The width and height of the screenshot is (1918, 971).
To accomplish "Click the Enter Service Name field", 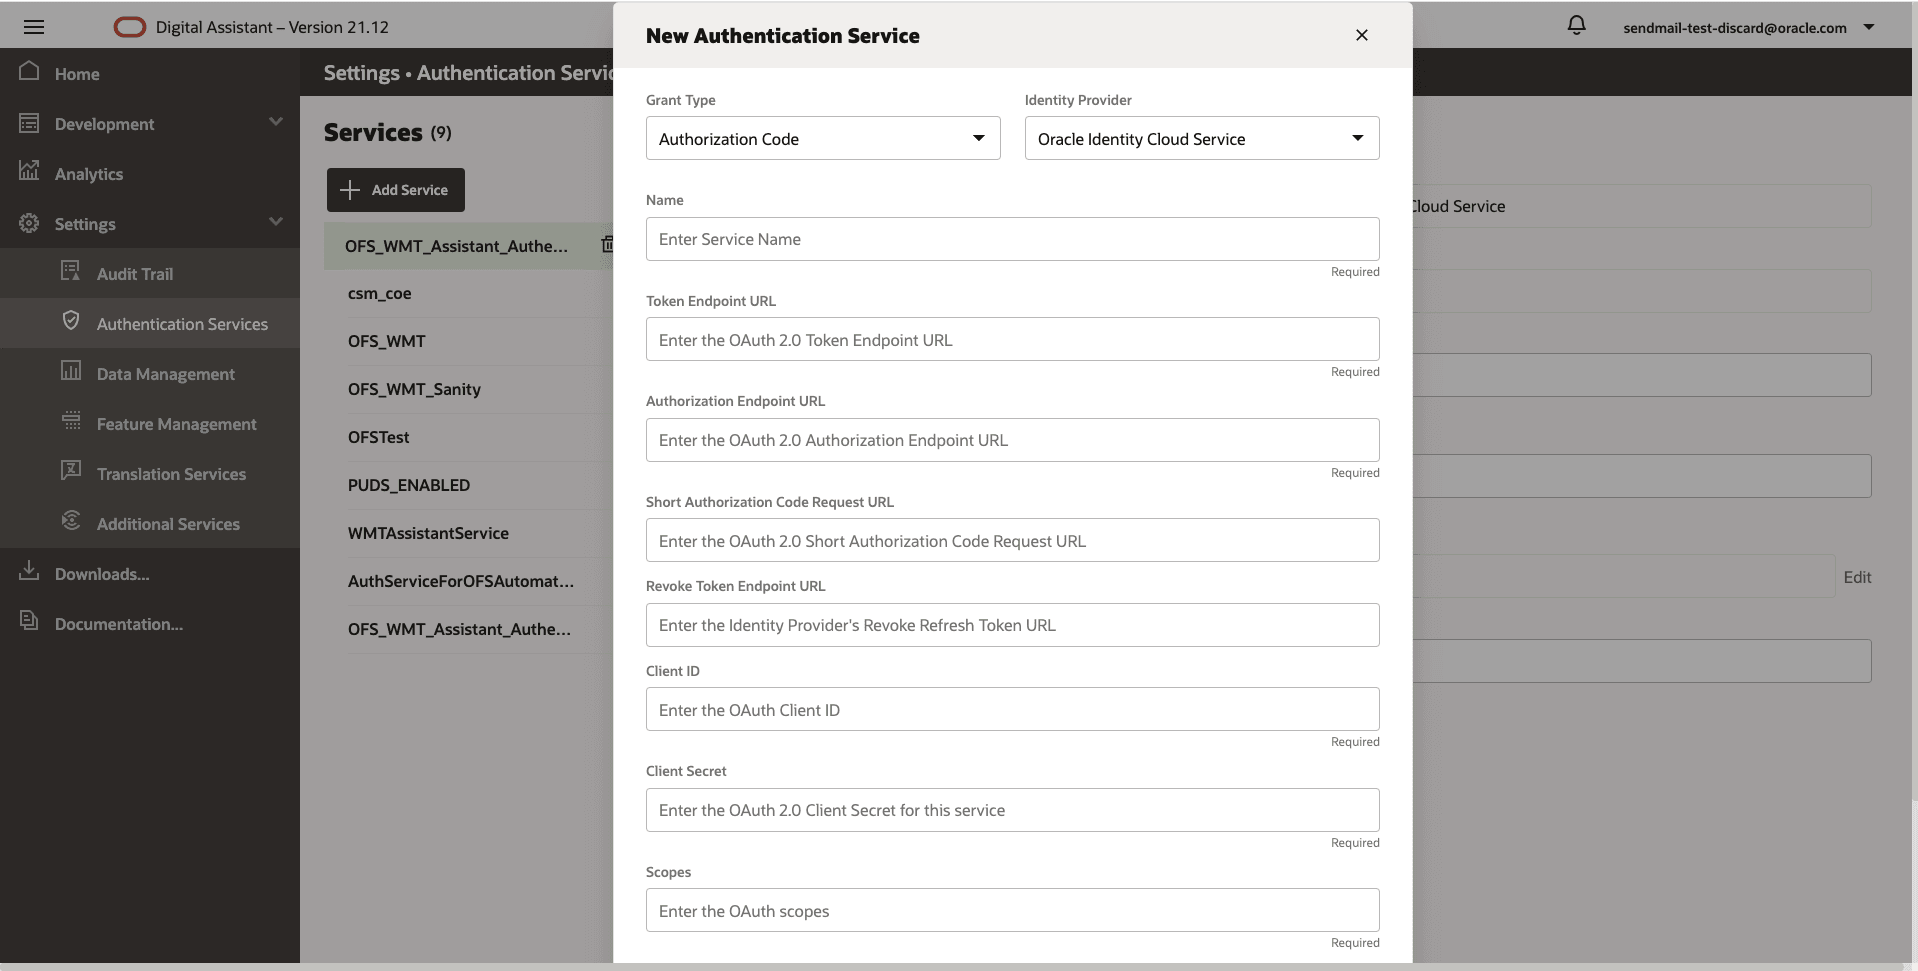I will pyautogui.click(x=1012, y=238).
